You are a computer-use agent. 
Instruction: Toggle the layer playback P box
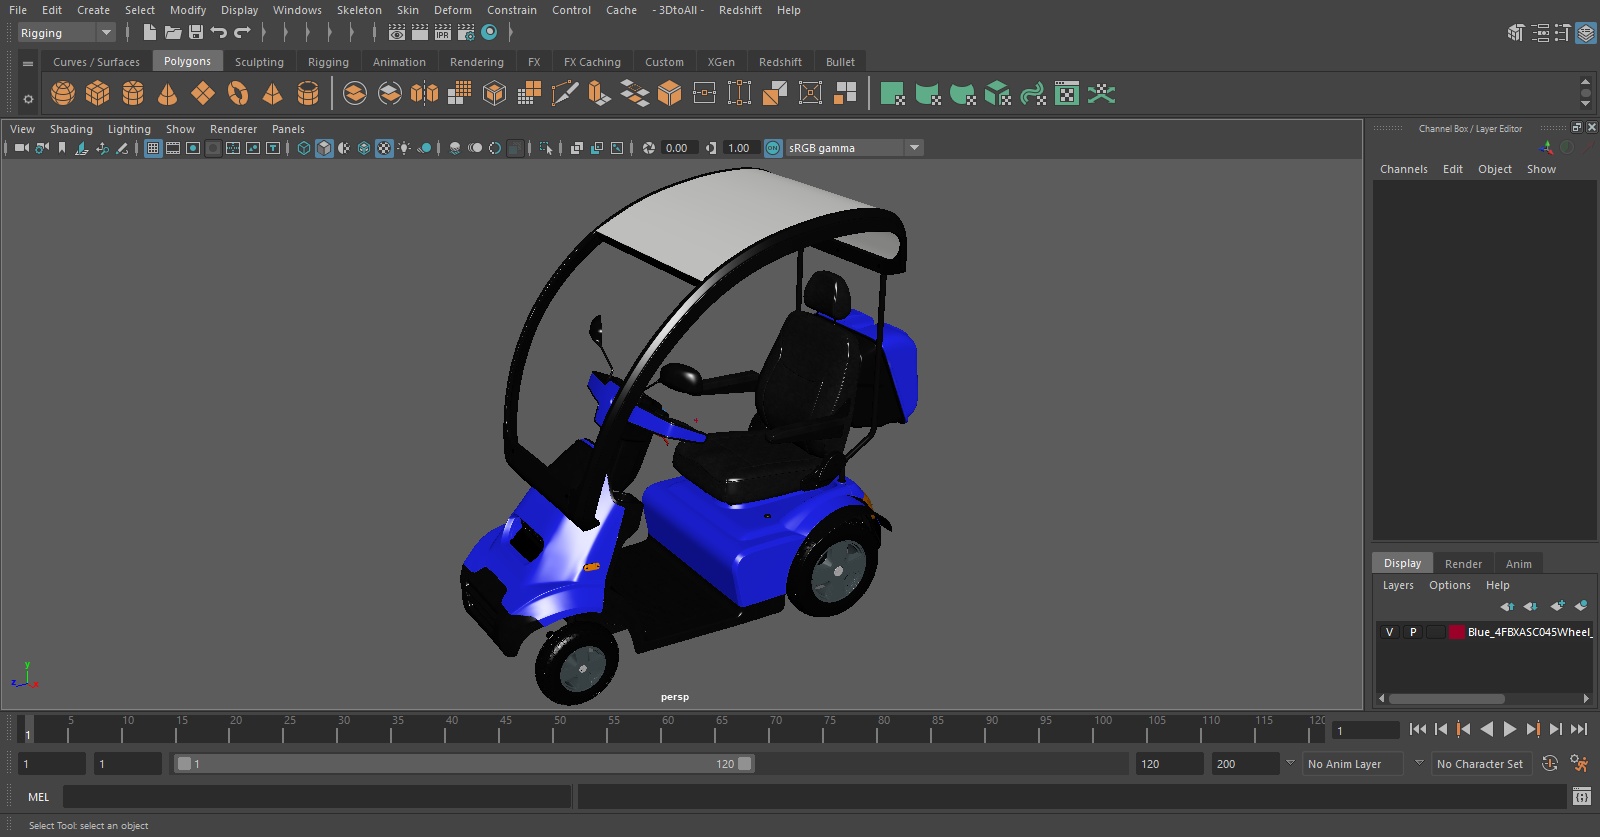(x=1413, y=632)
